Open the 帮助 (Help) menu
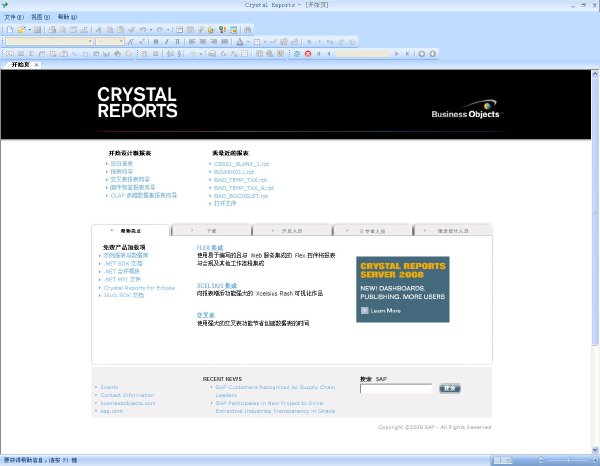Image resolution: width=600 pixels, height=466 pixels. tap(67, 17)
